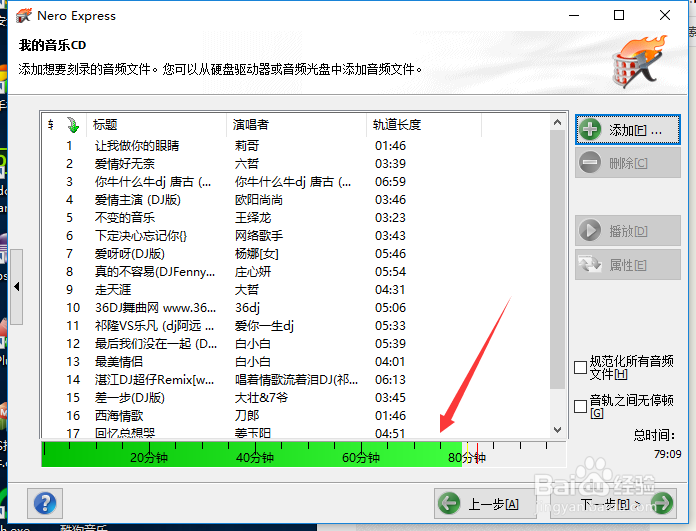
Task: Click total time value 79:09
Action: pyautogui.click(x=667, y=454)
